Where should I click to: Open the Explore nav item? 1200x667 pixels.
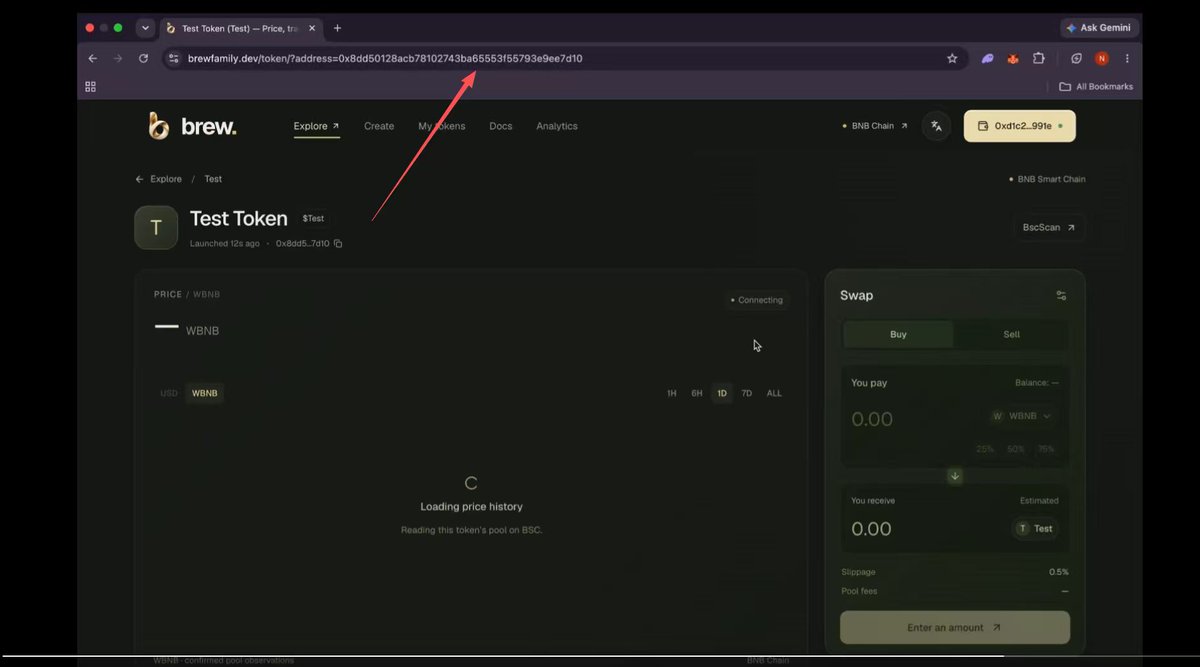pos(316,126)
